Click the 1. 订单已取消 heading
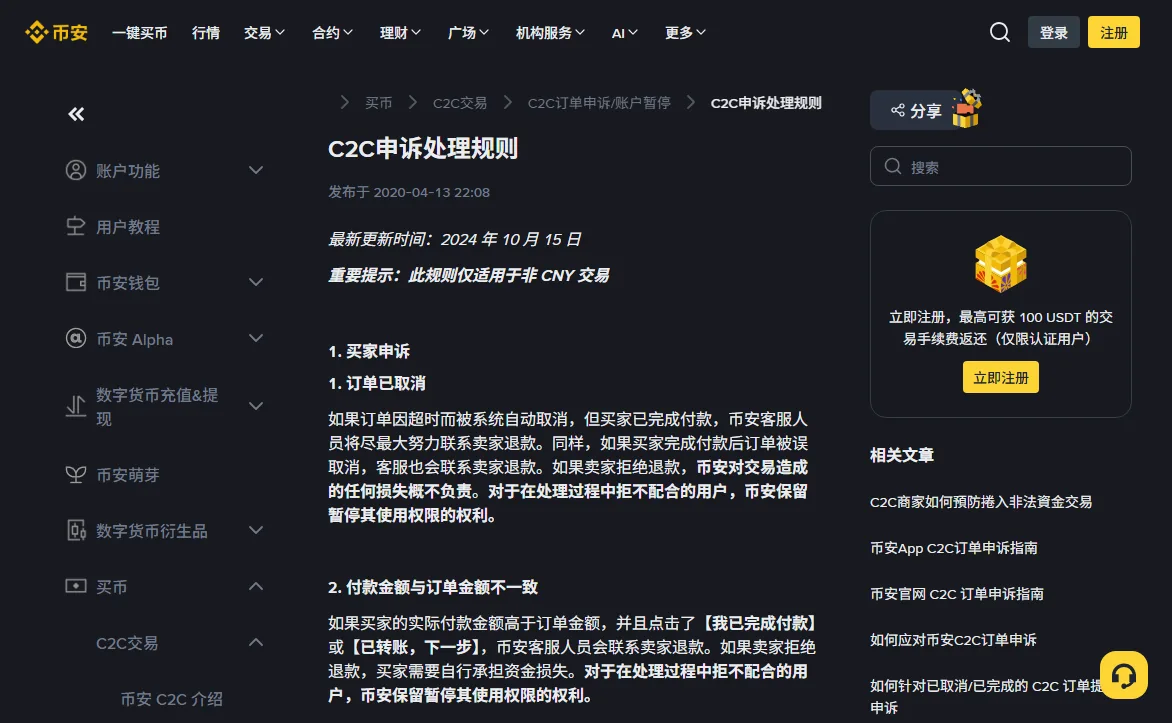The width and height of the screenshot is (1172, 723). pyautogui.click(x=377, y=384)
